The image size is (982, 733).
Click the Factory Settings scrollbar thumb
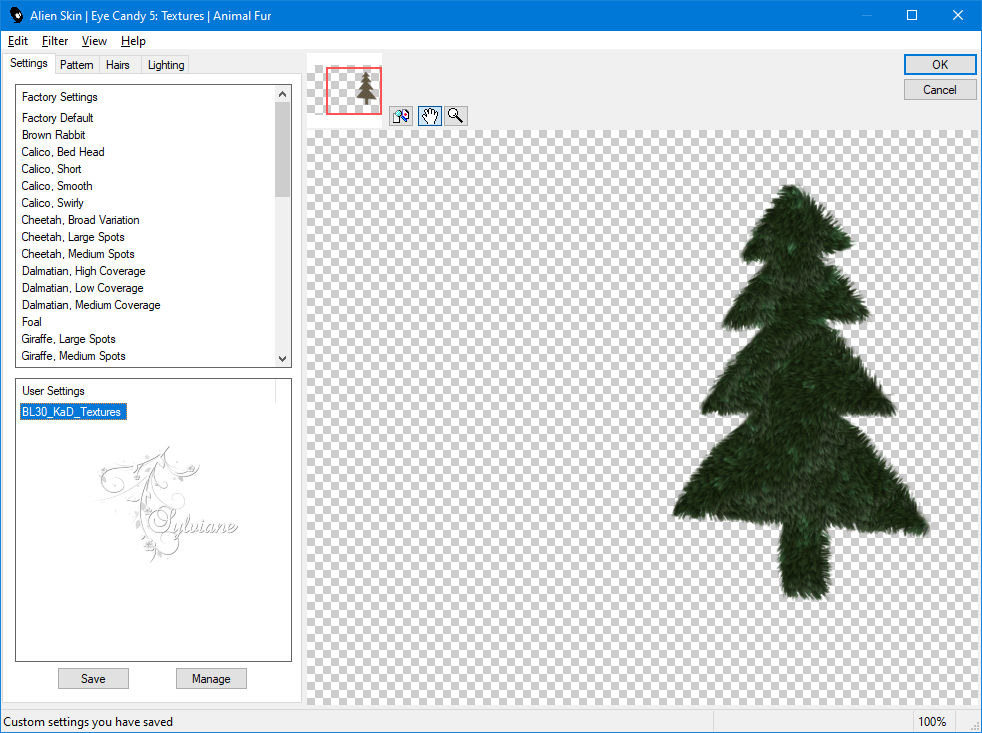282,149
